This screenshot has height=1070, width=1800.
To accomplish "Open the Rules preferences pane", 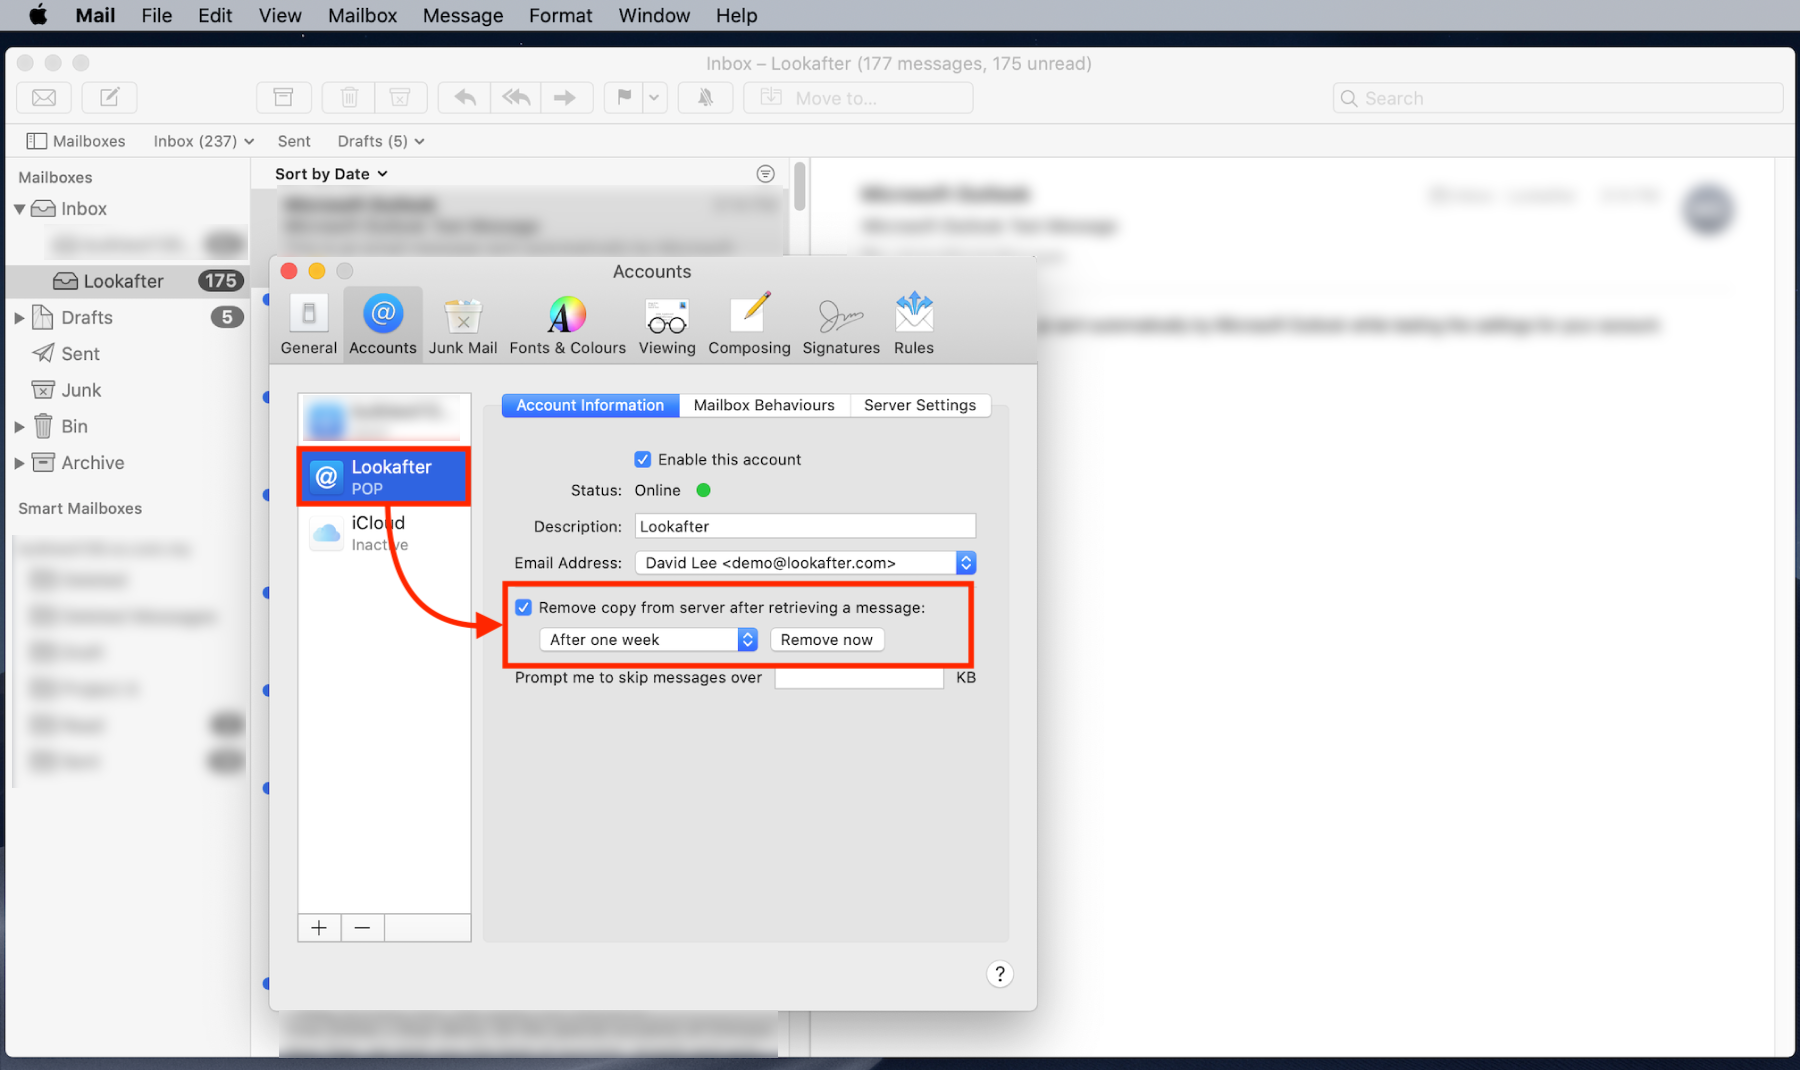I will tap(913, 324).
